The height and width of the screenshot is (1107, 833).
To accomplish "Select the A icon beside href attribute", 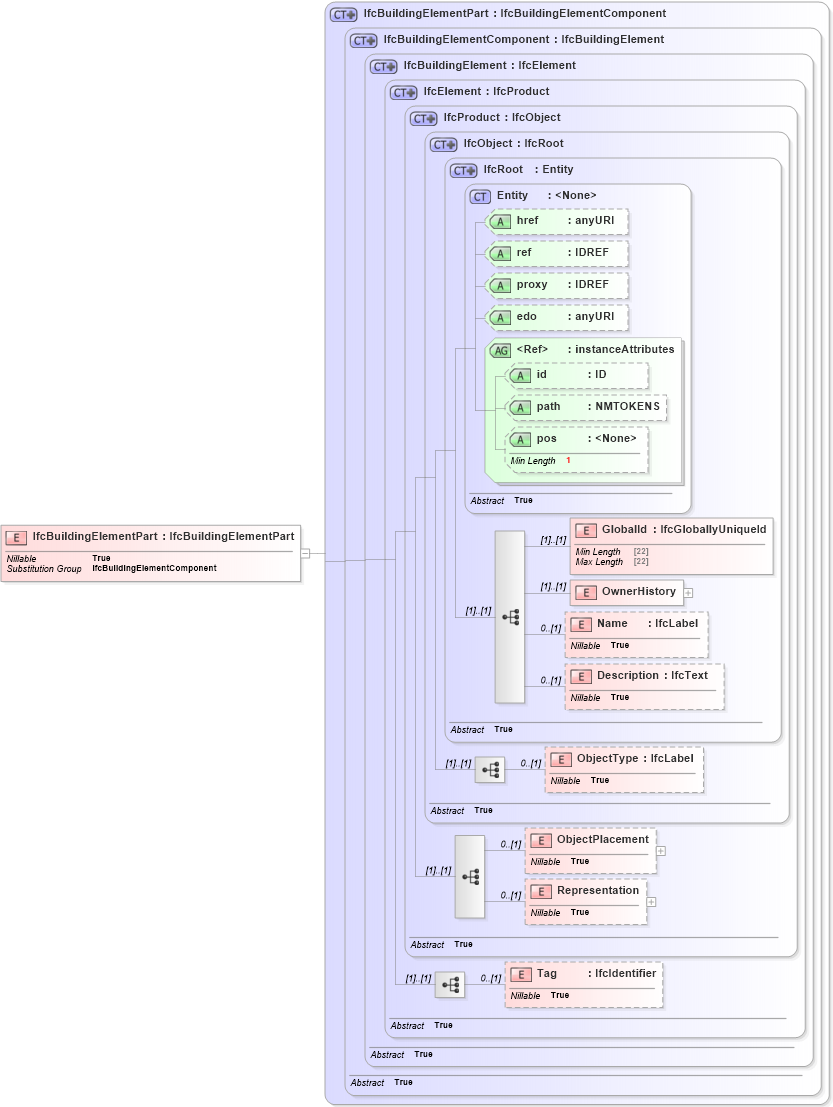I will [x=501, y=221].
